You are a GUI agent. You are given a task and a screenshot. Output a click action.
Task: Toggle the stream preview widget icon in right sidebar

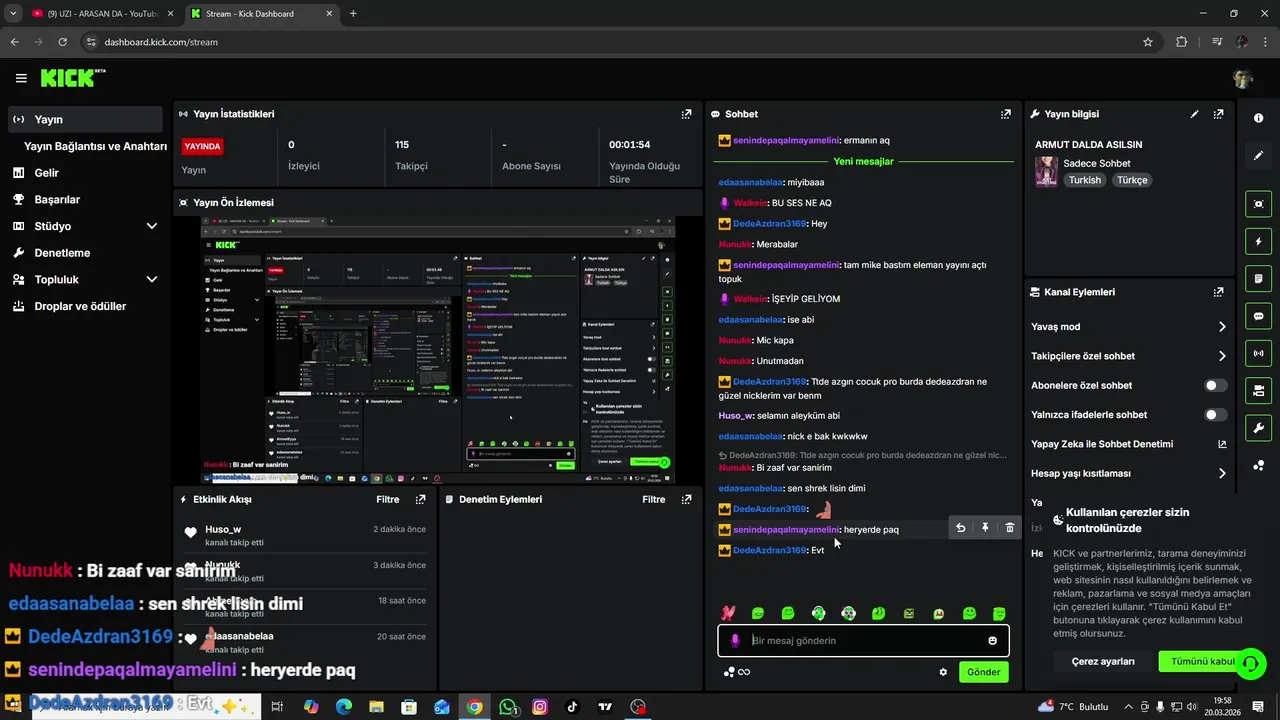[x=1258, y=204]
